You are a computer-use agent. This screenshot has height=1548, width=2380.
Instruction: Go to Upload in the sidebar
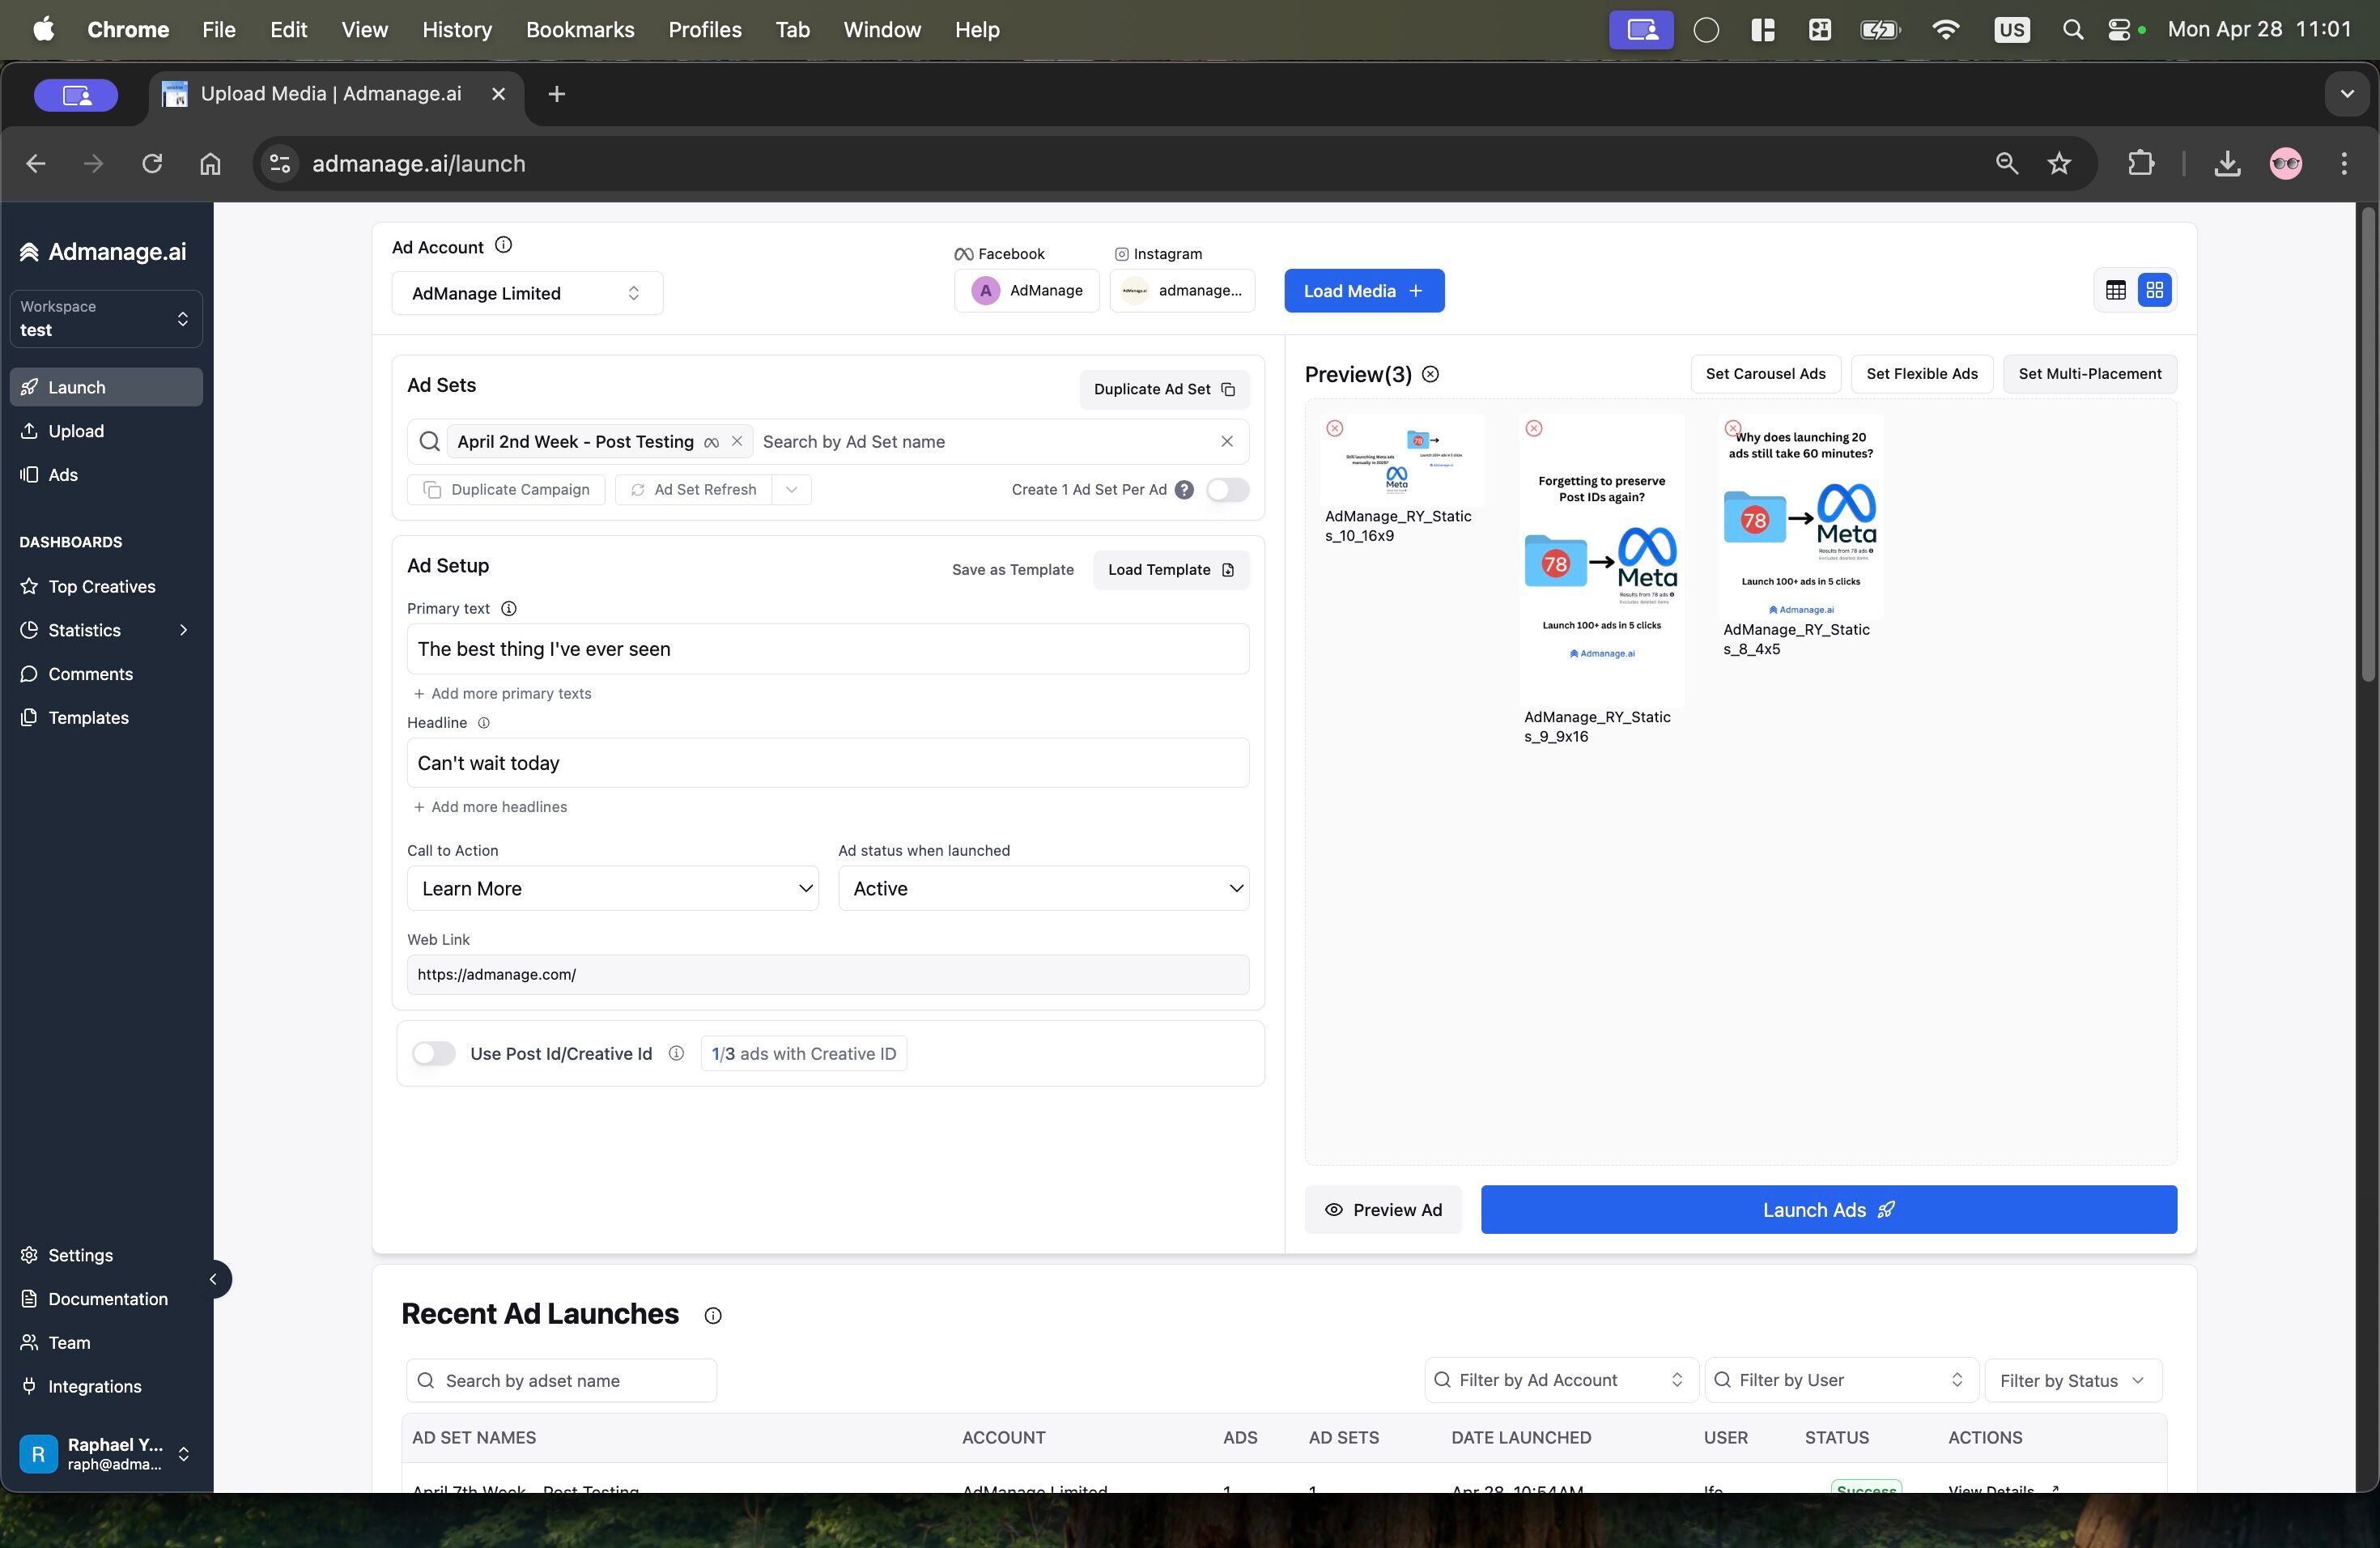point(76,431)
